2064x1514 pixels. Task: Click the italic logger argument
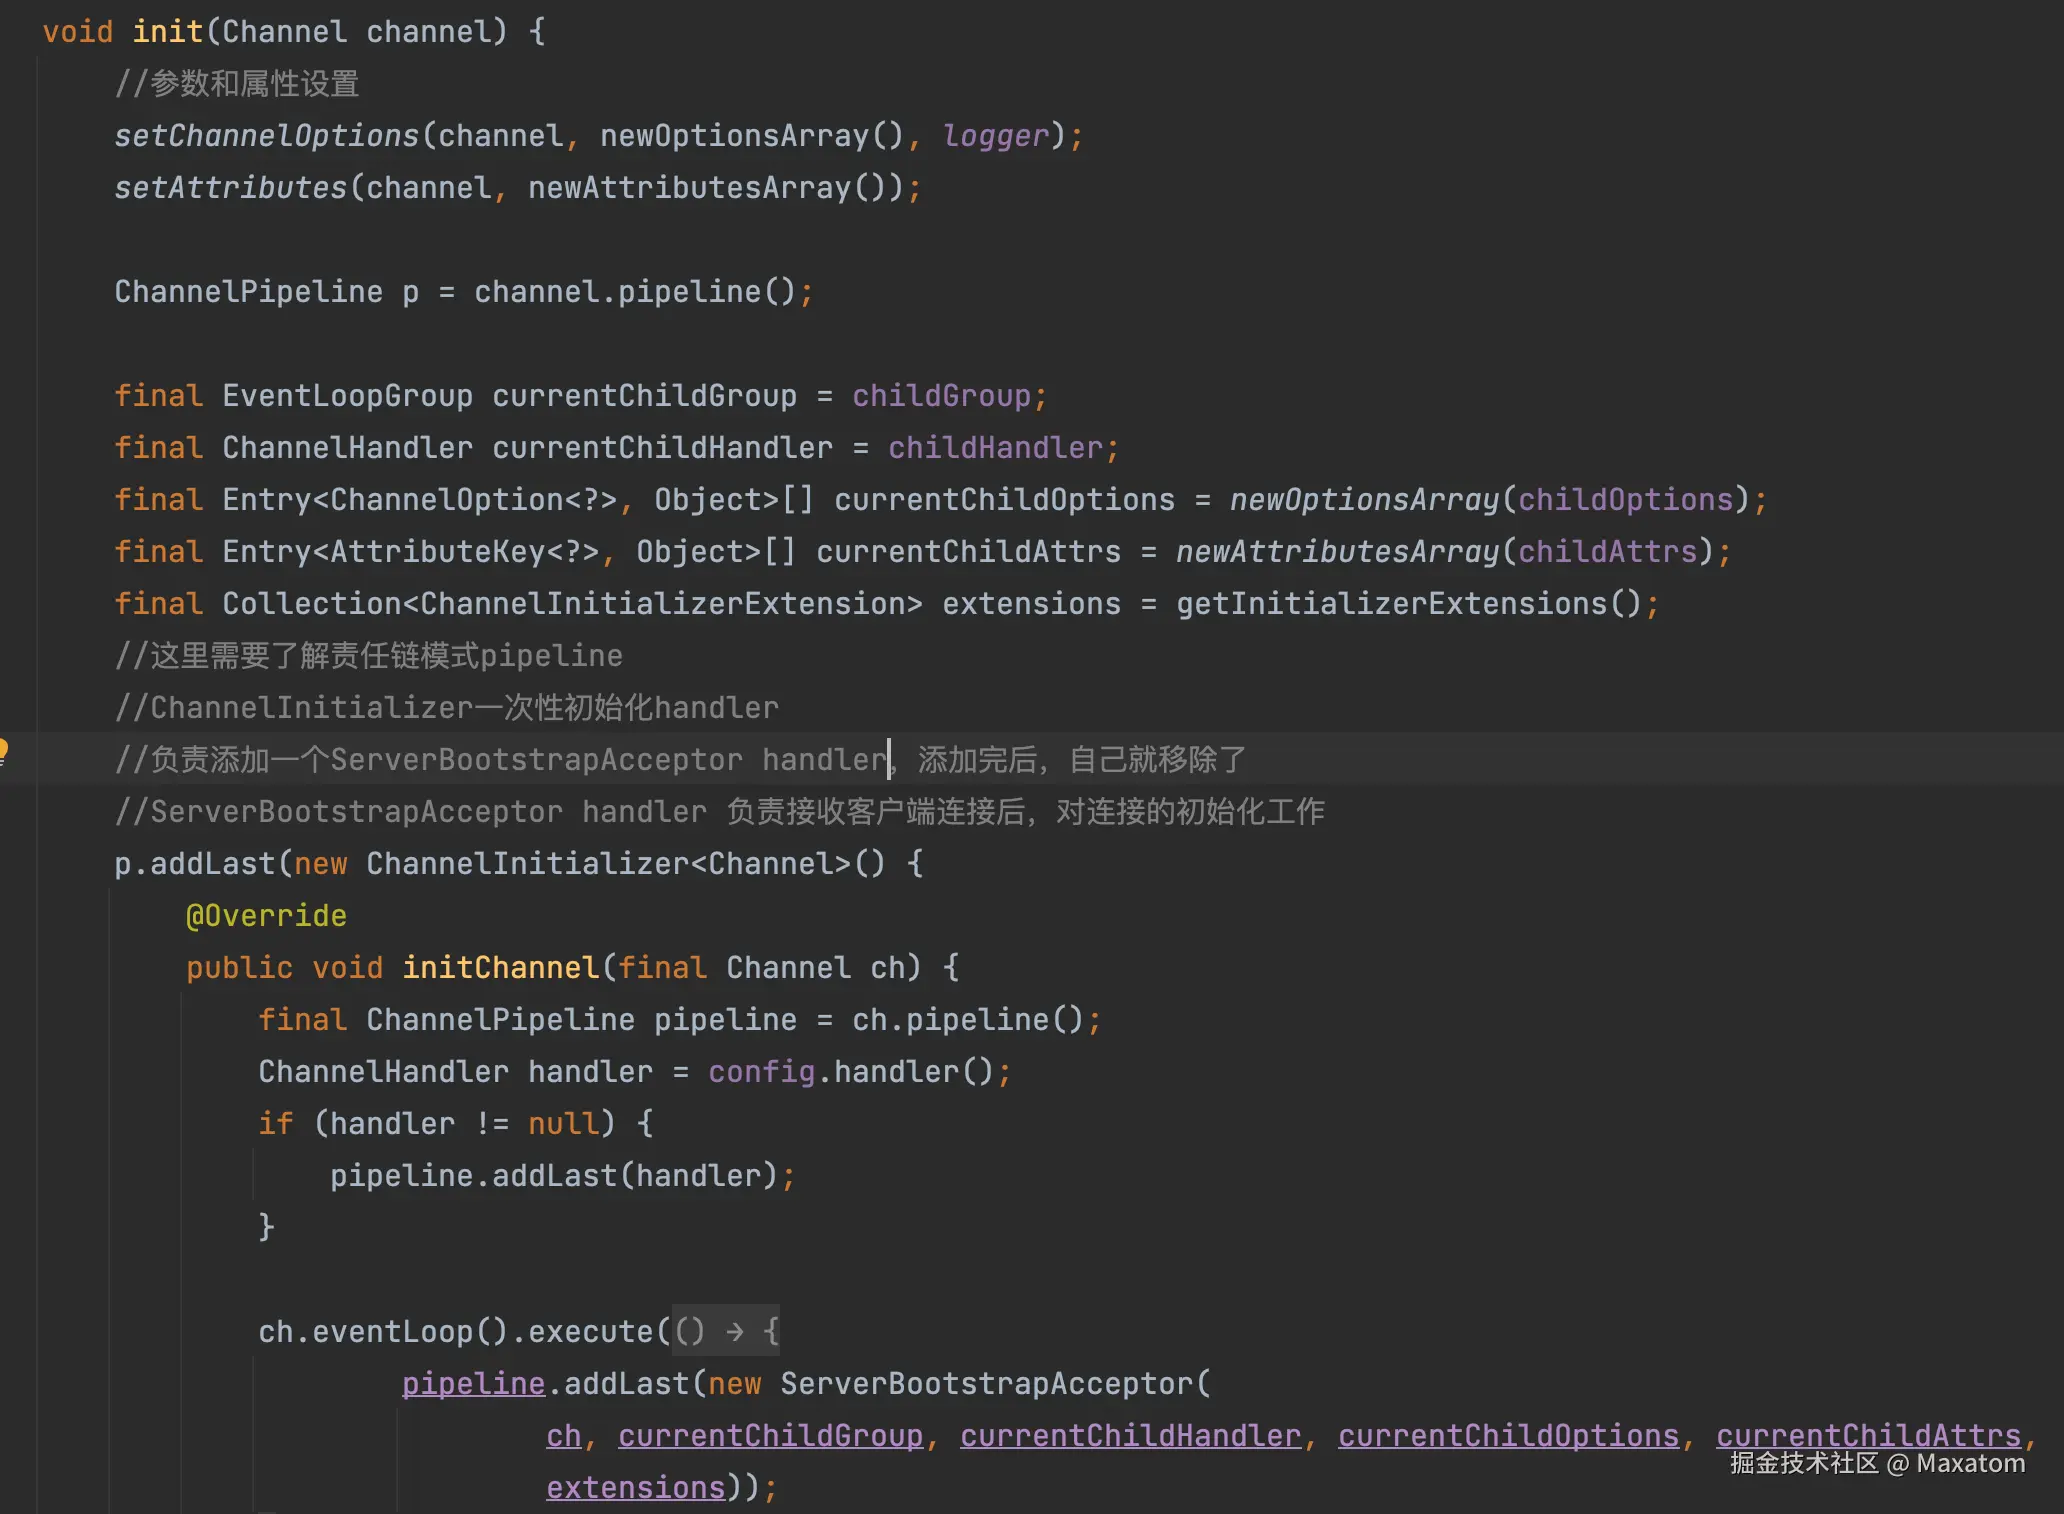tap(995, 136)
